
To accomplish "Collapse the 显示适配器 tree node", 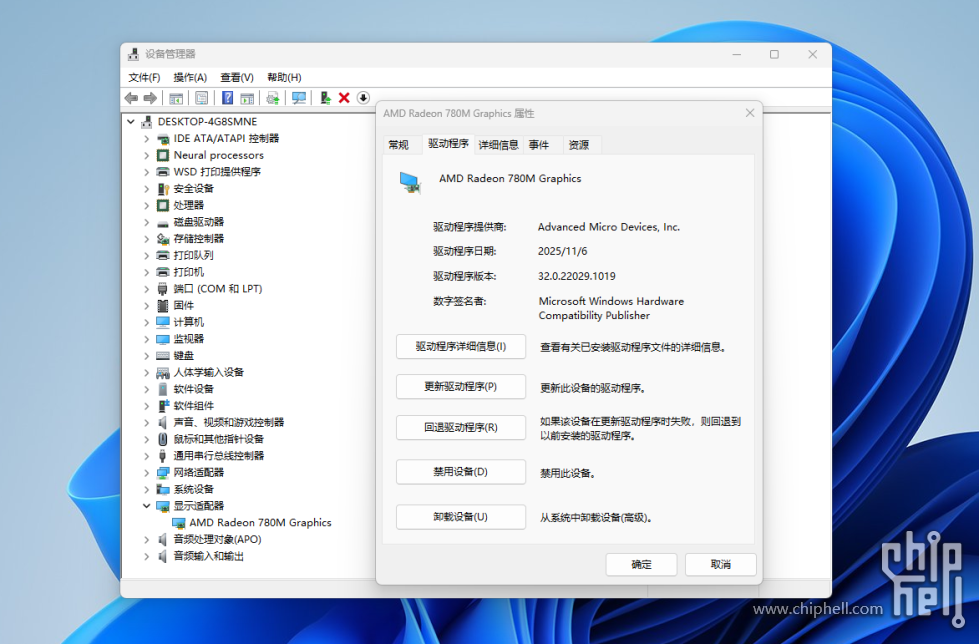I will [x=147, y=505].
